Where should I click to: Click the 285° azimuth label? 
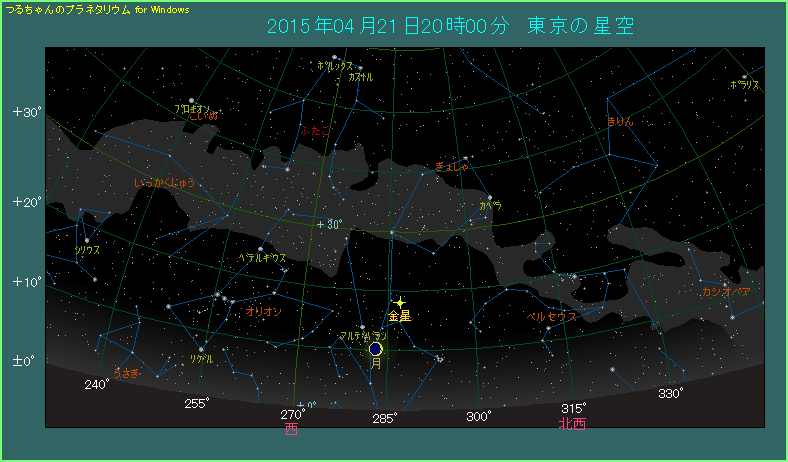point(385,417)
